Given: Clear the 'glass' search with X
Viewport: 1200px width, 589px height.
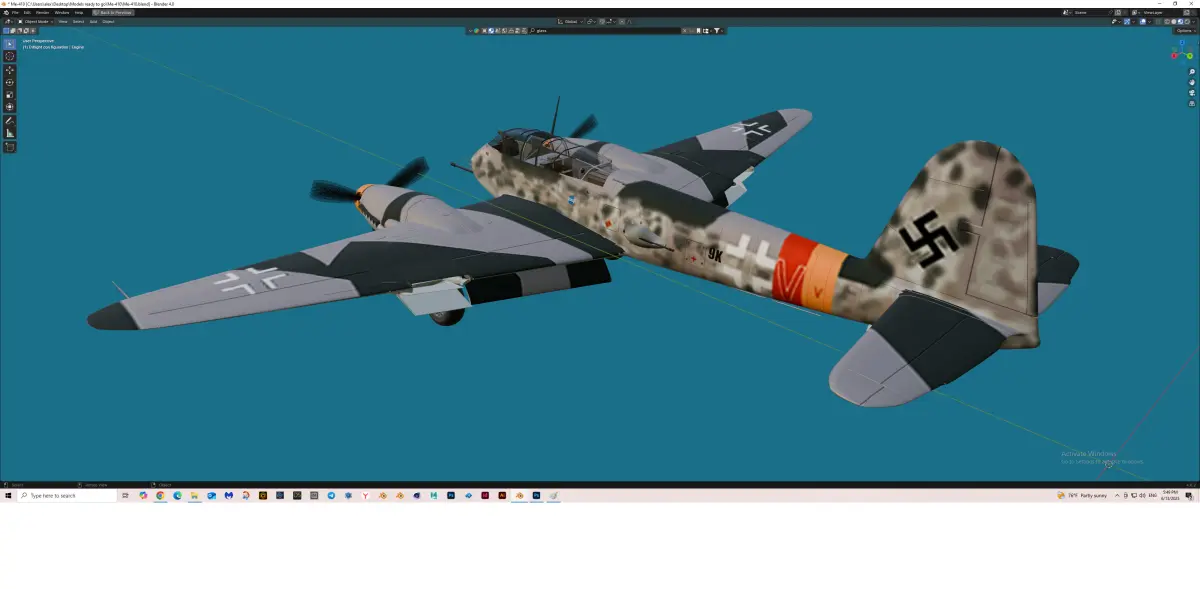Looking at the screenshot, I should point(684,30).
